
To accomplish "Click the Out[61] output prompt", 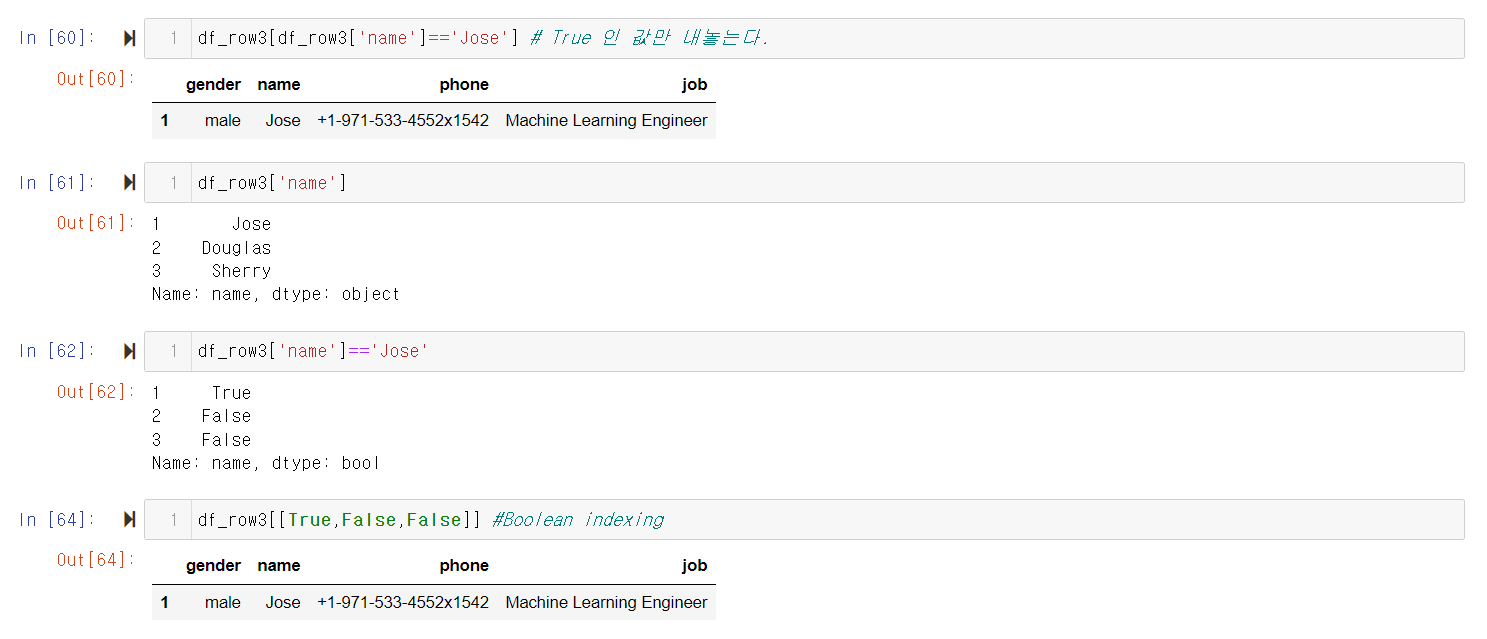I will (x=95, y=223).
